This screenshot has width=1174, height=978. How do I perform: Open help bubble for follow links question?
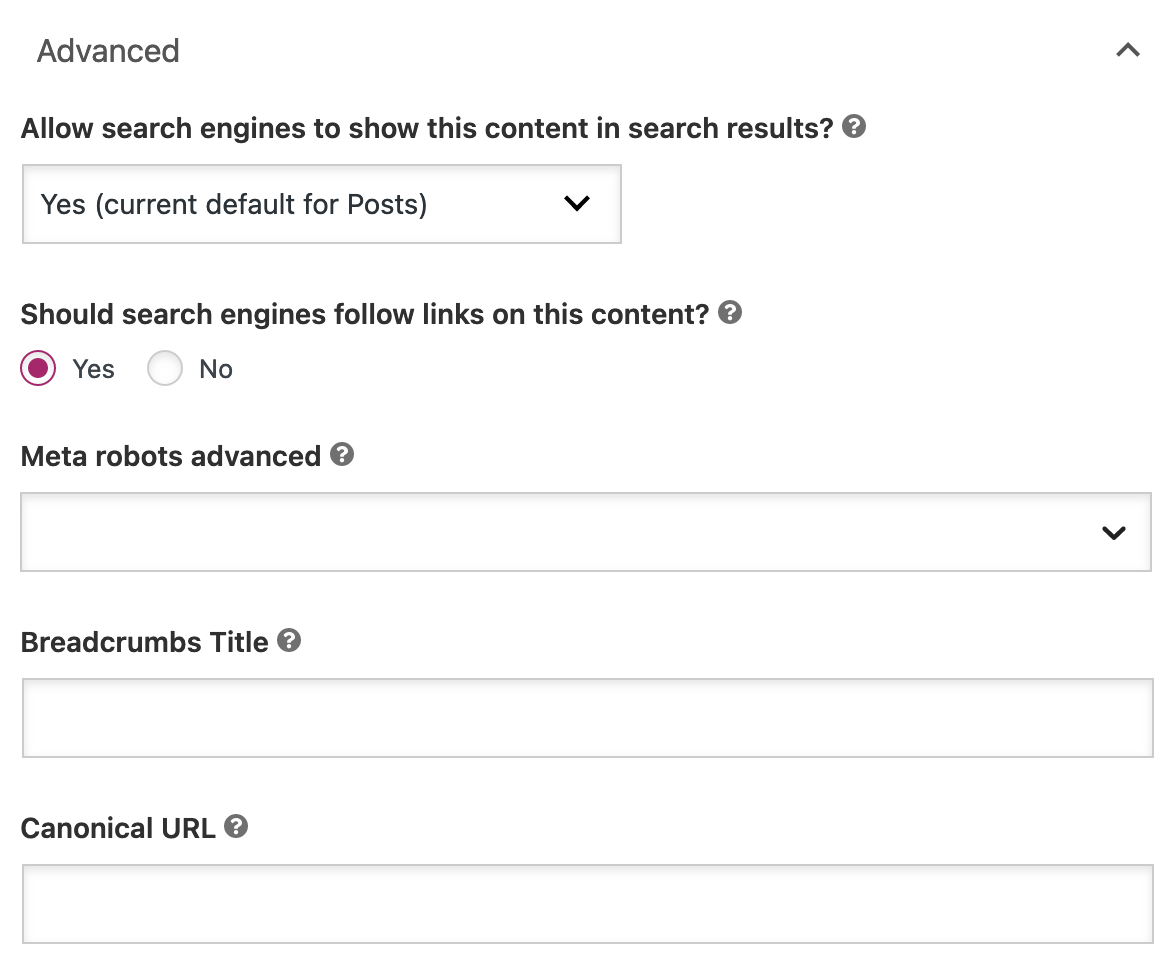pyautogui.click(x=730, y=313)
